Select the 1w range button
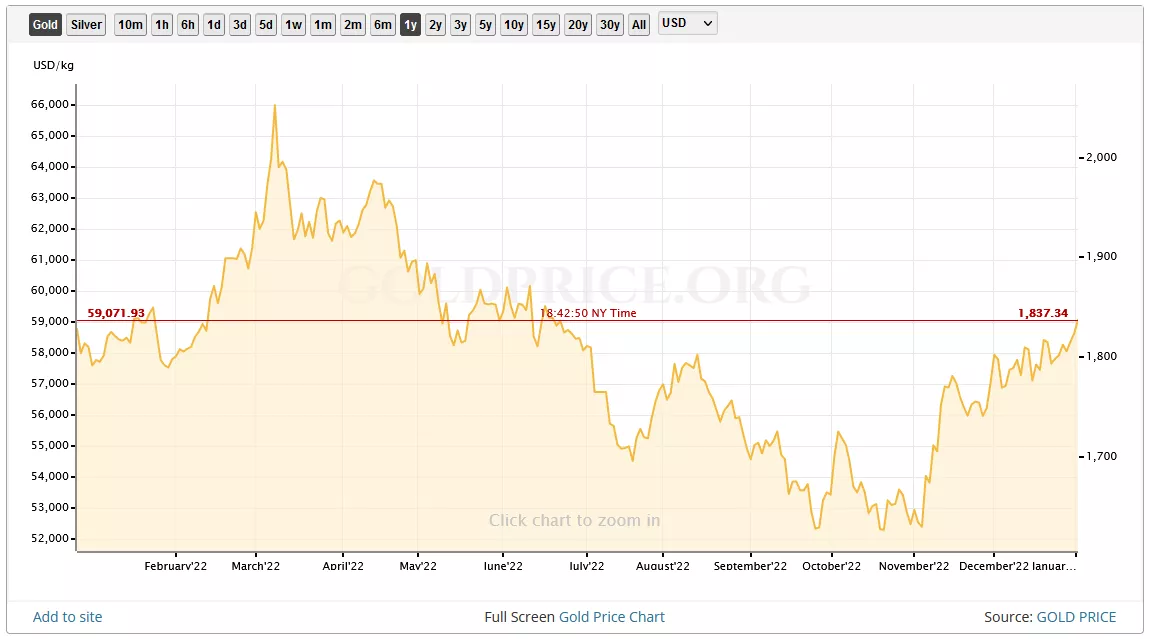Image resolution: width=1150 pixels, height=639 pixels. coord(293,25)
